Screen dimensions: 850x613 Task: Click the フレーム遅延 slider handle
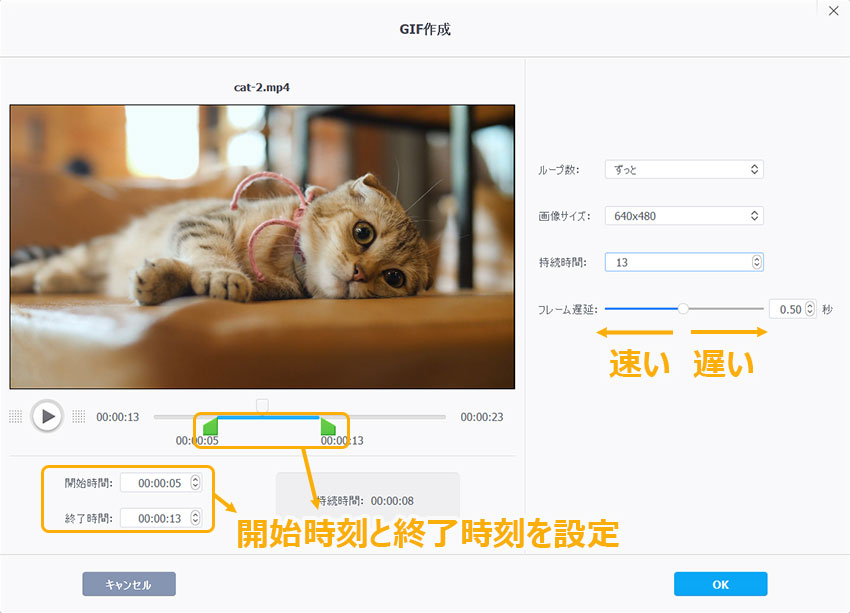pyautogui.click(x=683, y=309)
